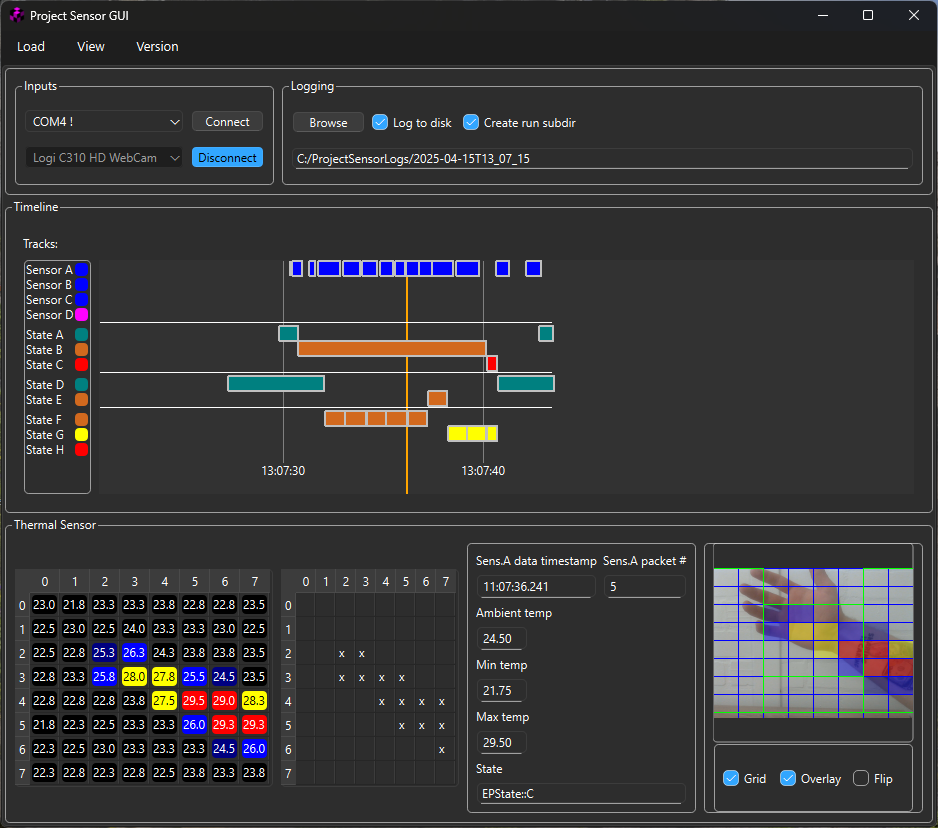Enable the Flip checkbox
938x828 pixels.
[x=860, y=778]
